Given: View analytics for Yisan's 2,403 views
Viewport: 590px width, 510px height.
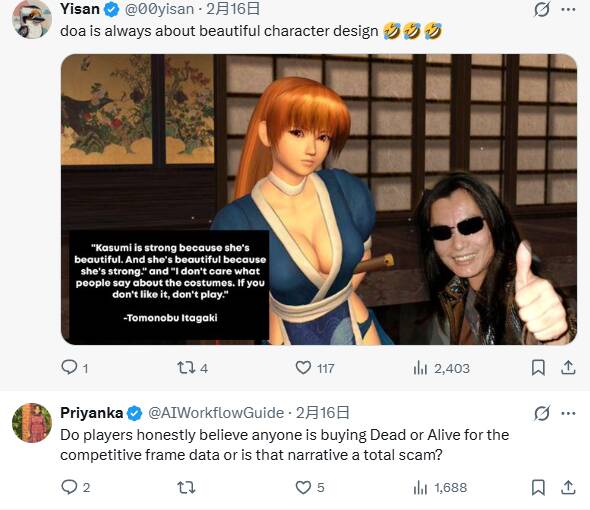Looking at the screenshot, I should (441, 368).
